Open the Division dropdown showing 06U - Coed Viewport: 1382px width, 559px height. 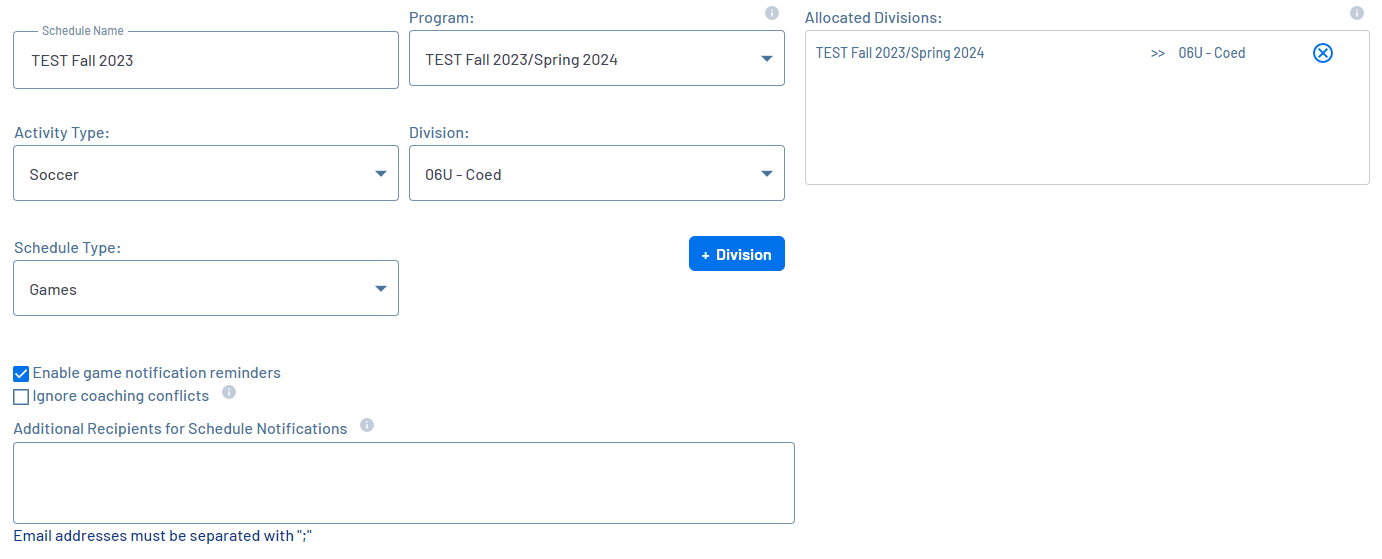pos(596,174)
